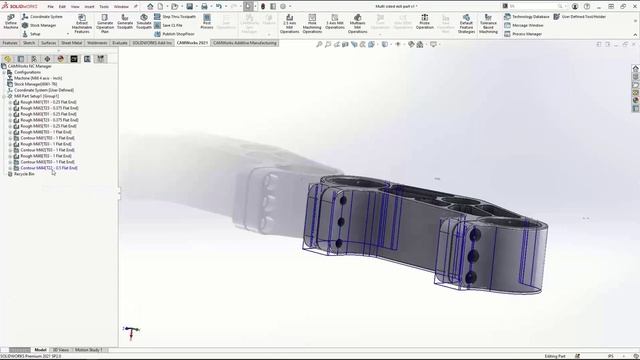Click the Probe Operation icon
Viewport: 640px width, 360px height.
[x=424, y=22]
